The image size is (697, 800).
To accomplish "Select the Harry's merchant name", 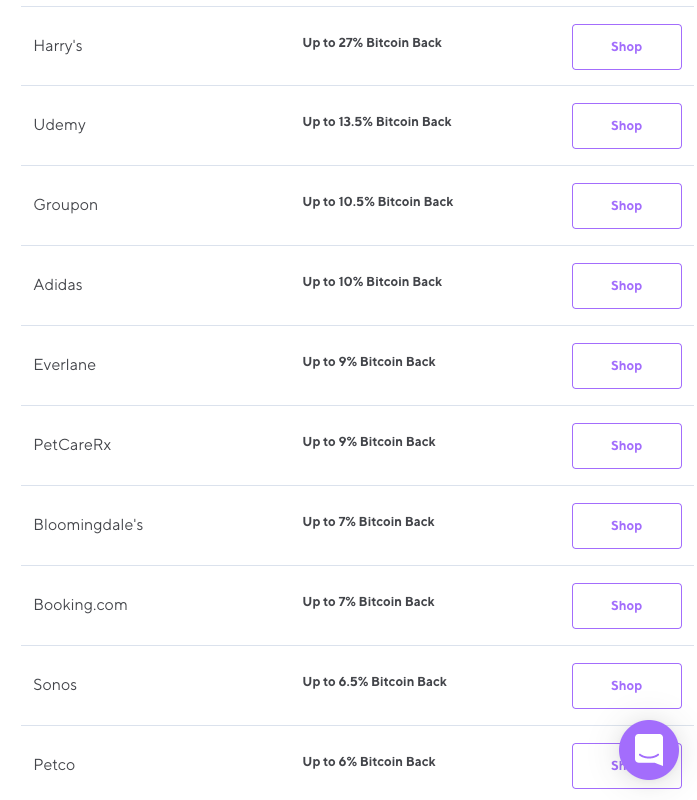I will point(57,46).
